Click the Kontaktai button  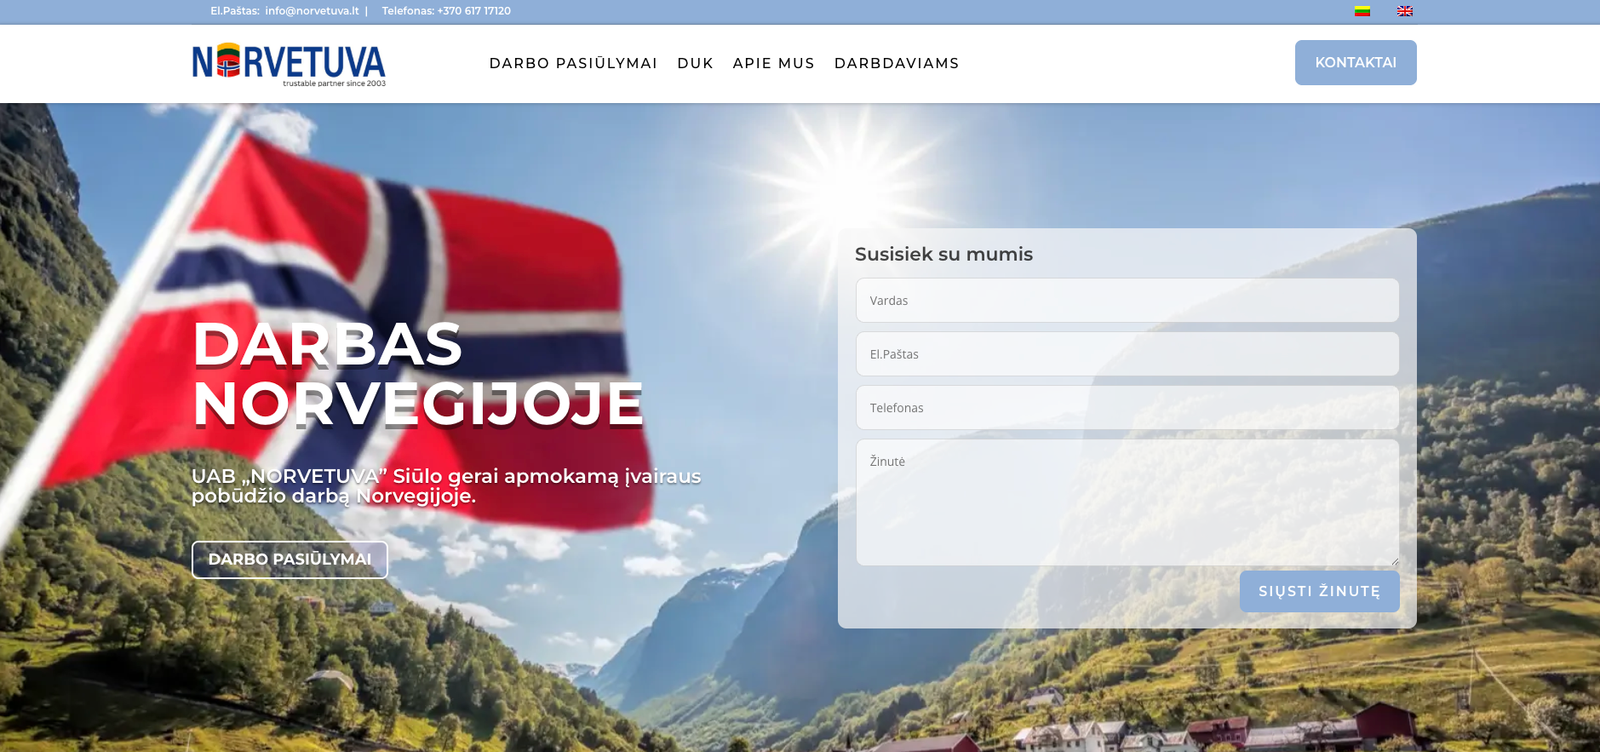pyautogui.click(x=1355, y=62)
